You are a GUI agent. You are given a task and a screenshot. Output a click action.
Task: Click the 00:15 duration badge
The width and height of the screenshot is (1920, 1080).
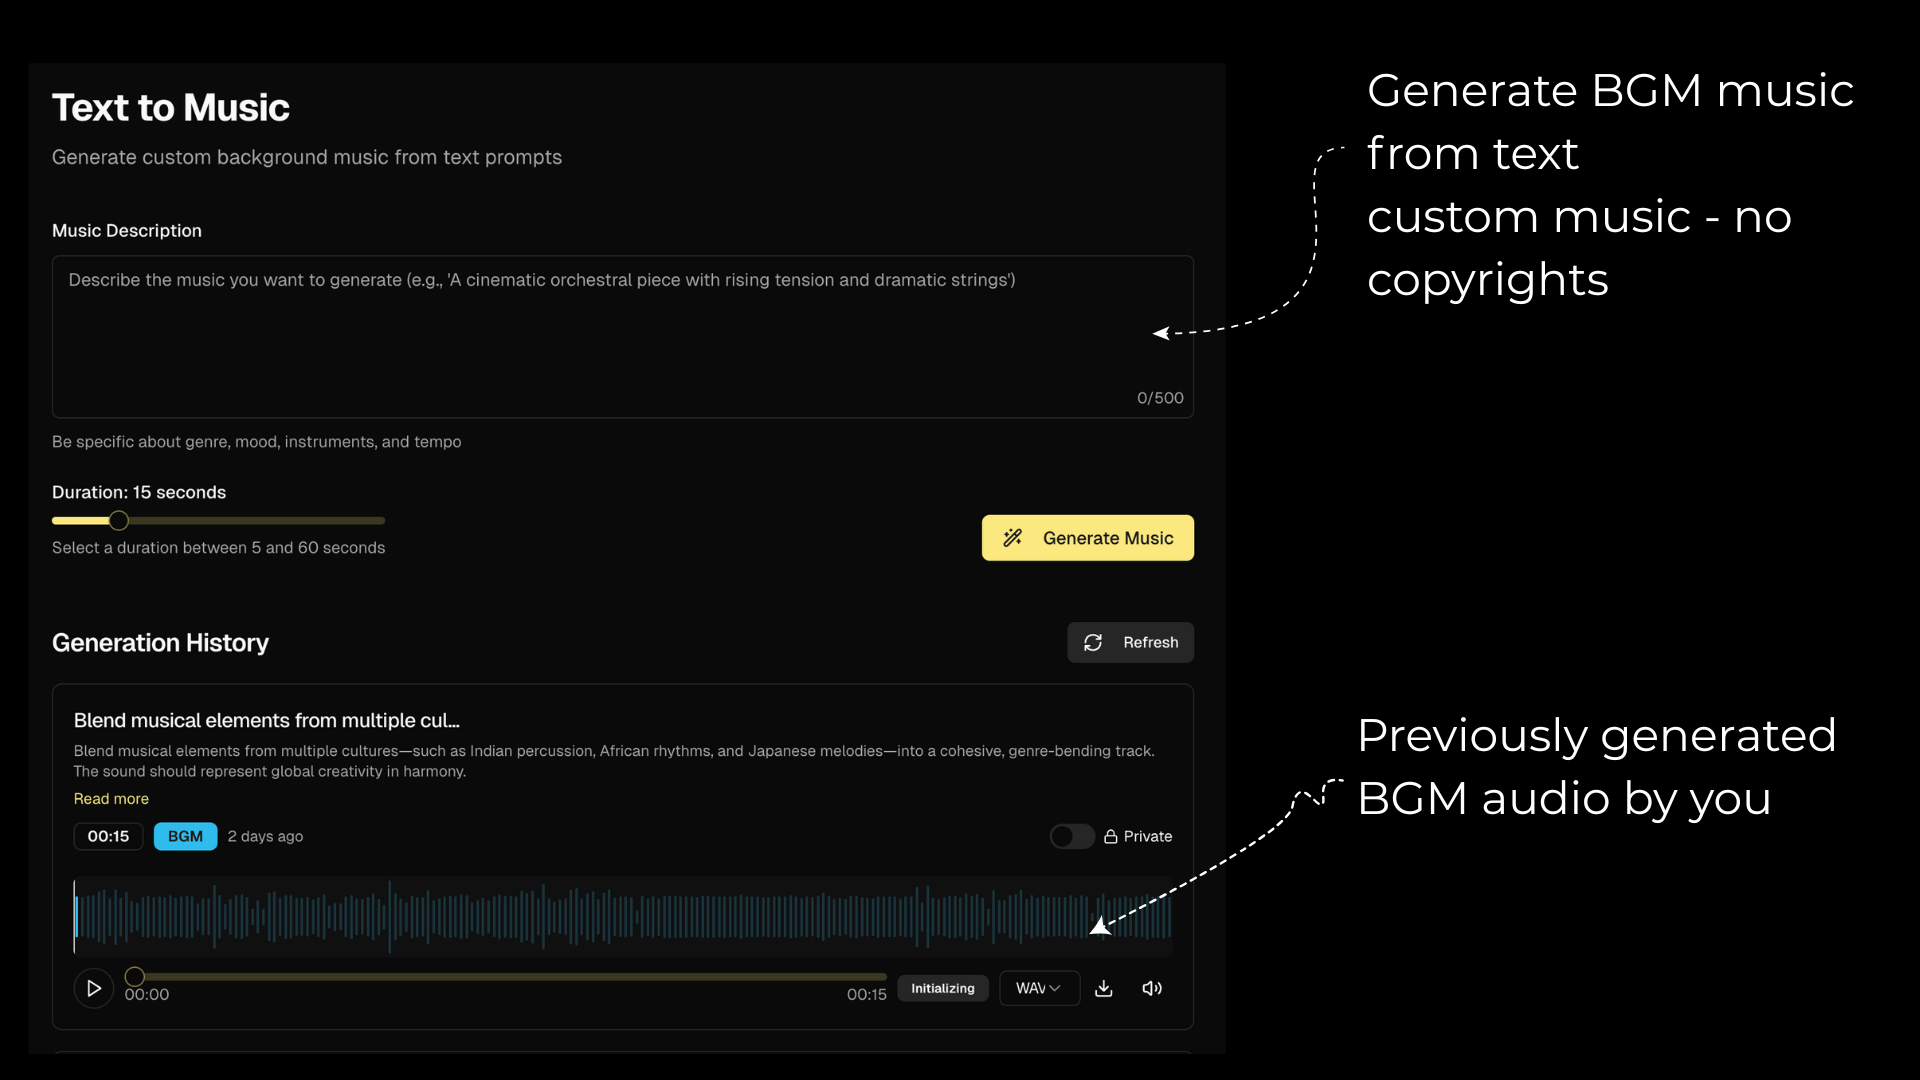coord(108,837)
